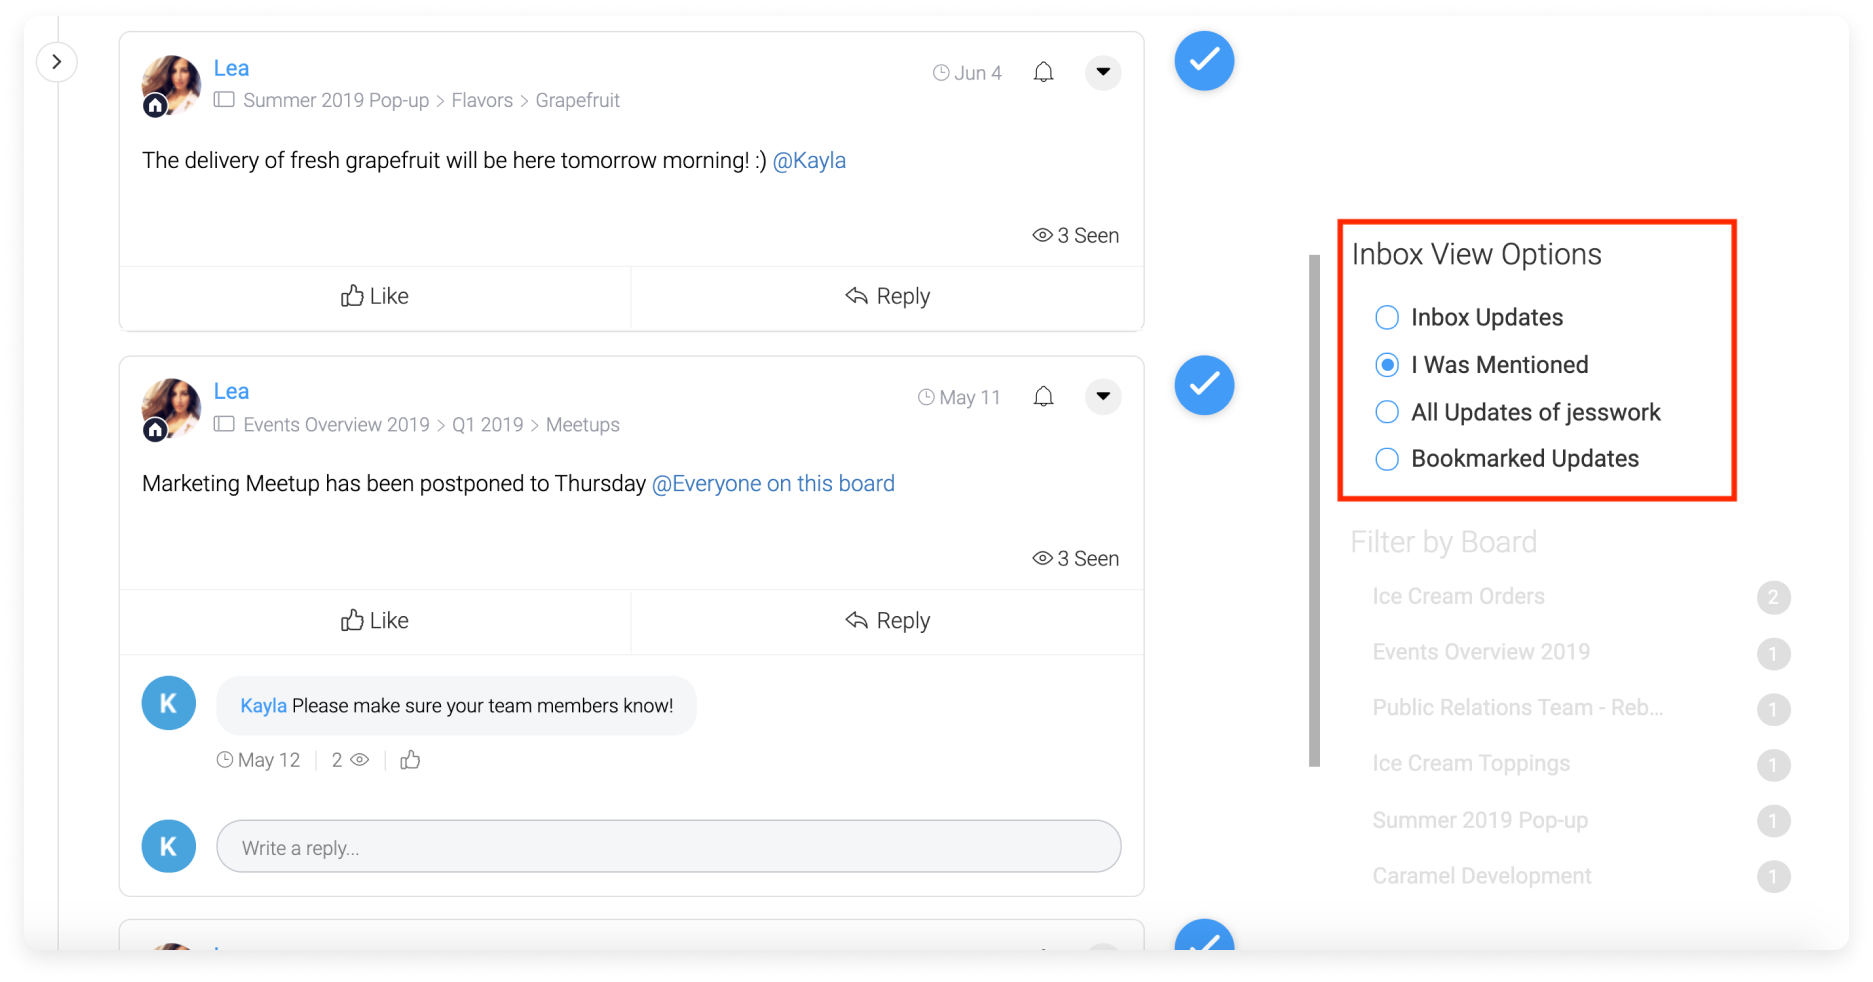Screen dimensions: 1873x982
Task: Click Lea's avatar on the Meetups update
Action: (171, 409)
